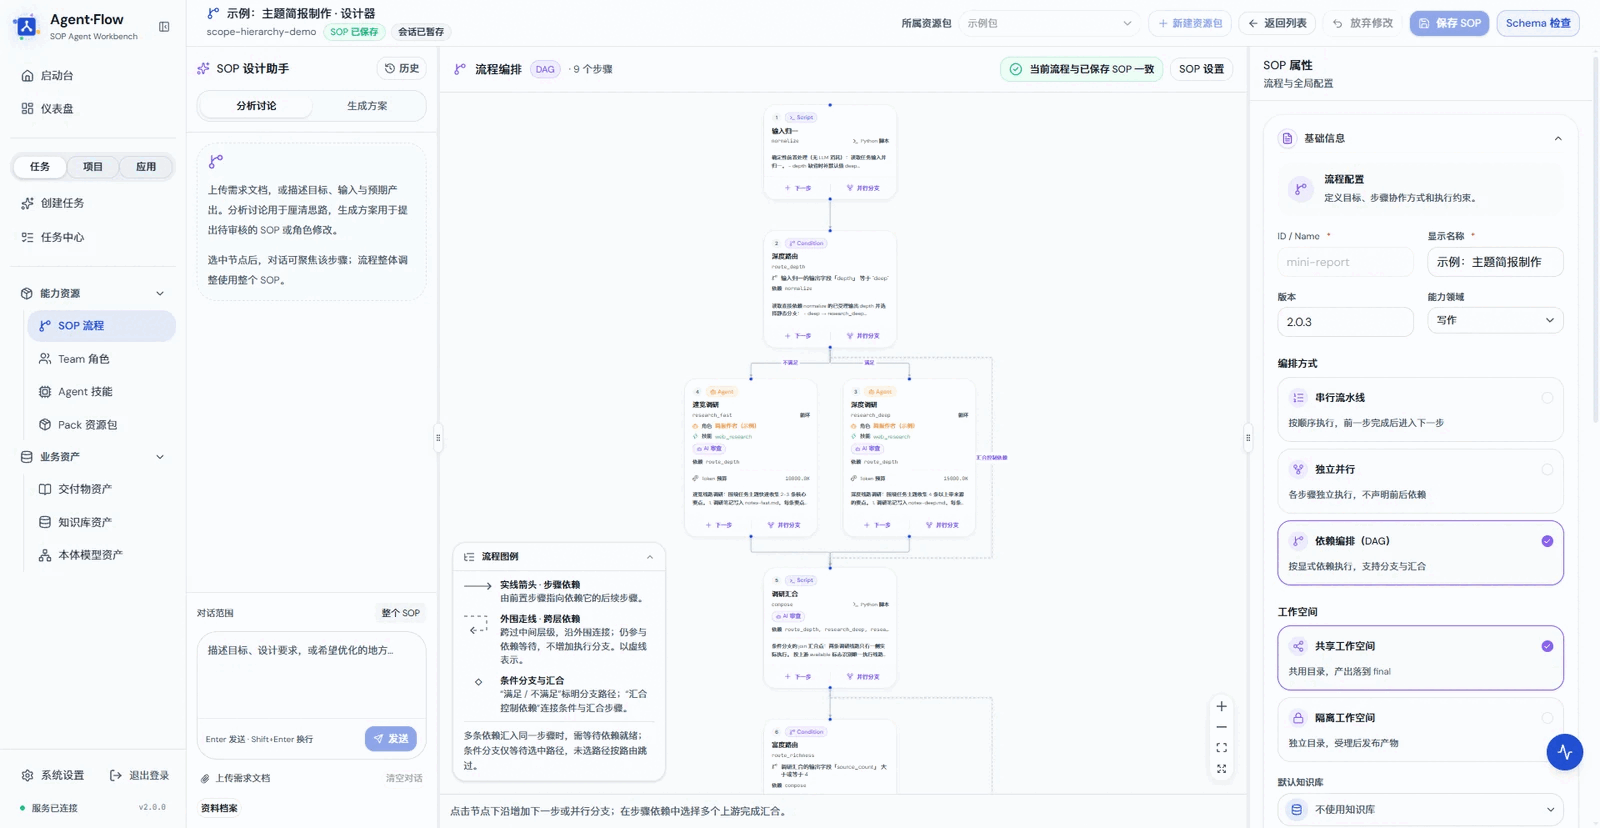1600x828 pixels.
Task: Select the 串行流水线 orchestration option
Action: (1420, 410)
